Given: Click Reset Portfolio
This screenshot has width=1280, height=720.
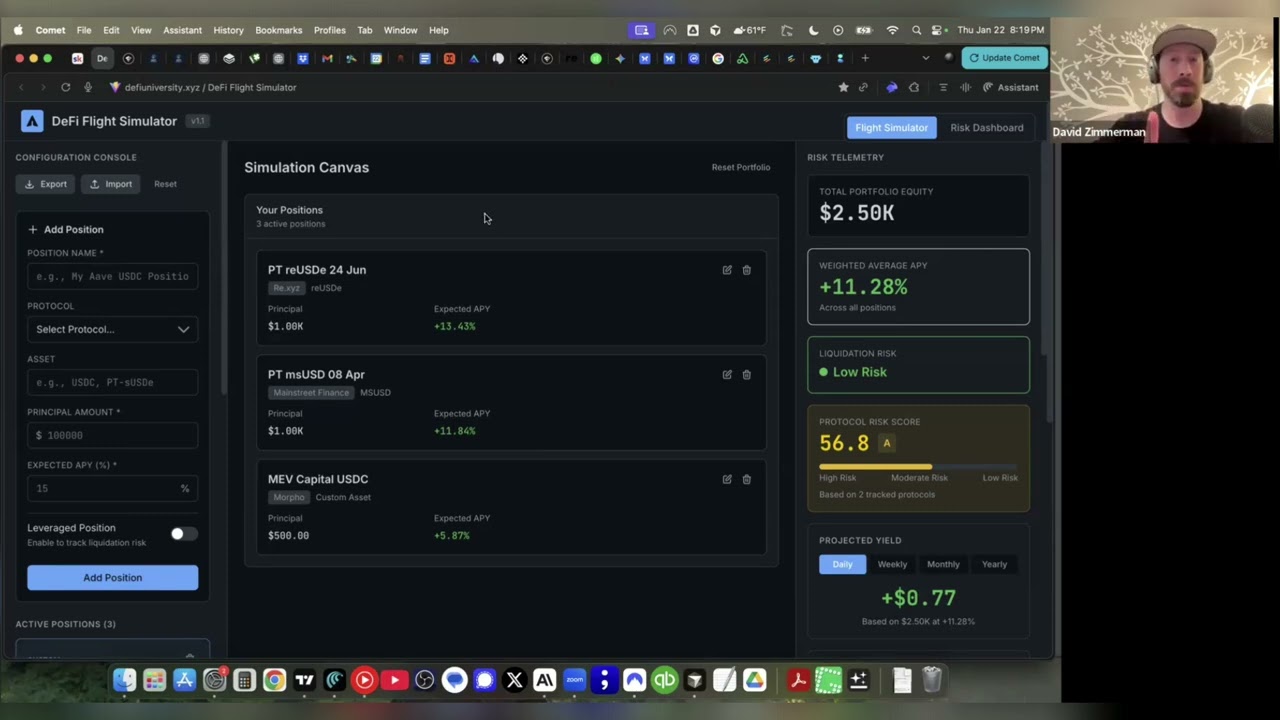Looking at the screenshot, I should click(740, 167).
